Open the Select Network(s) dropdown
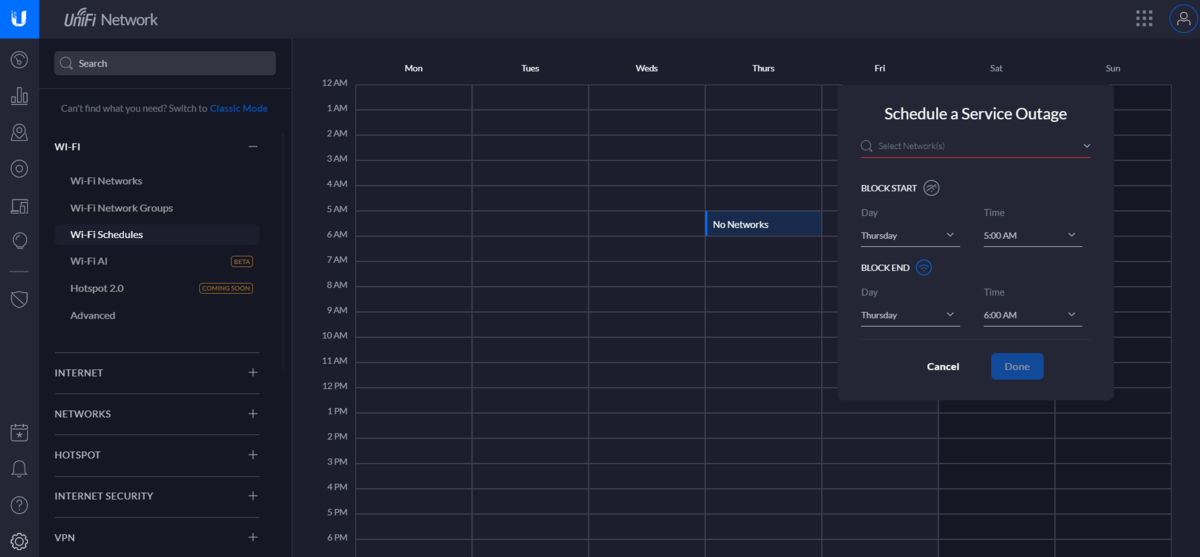 [x=976, y=146]
